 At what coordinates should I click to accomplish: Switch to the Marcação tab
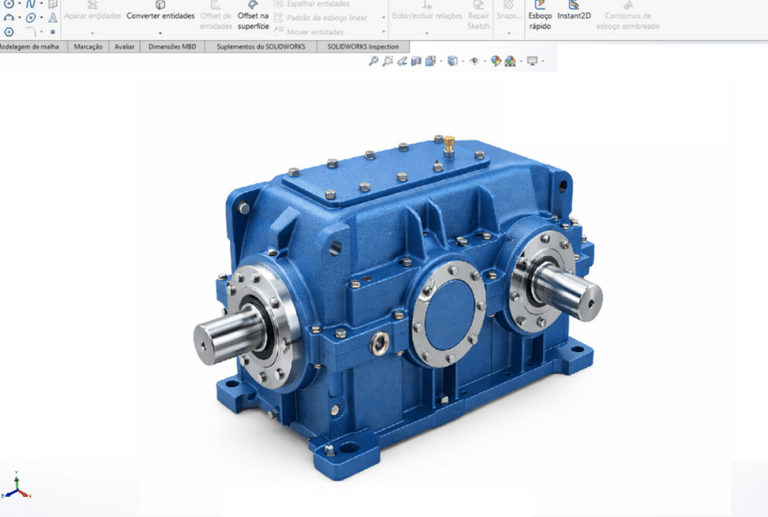pos(88,47)
